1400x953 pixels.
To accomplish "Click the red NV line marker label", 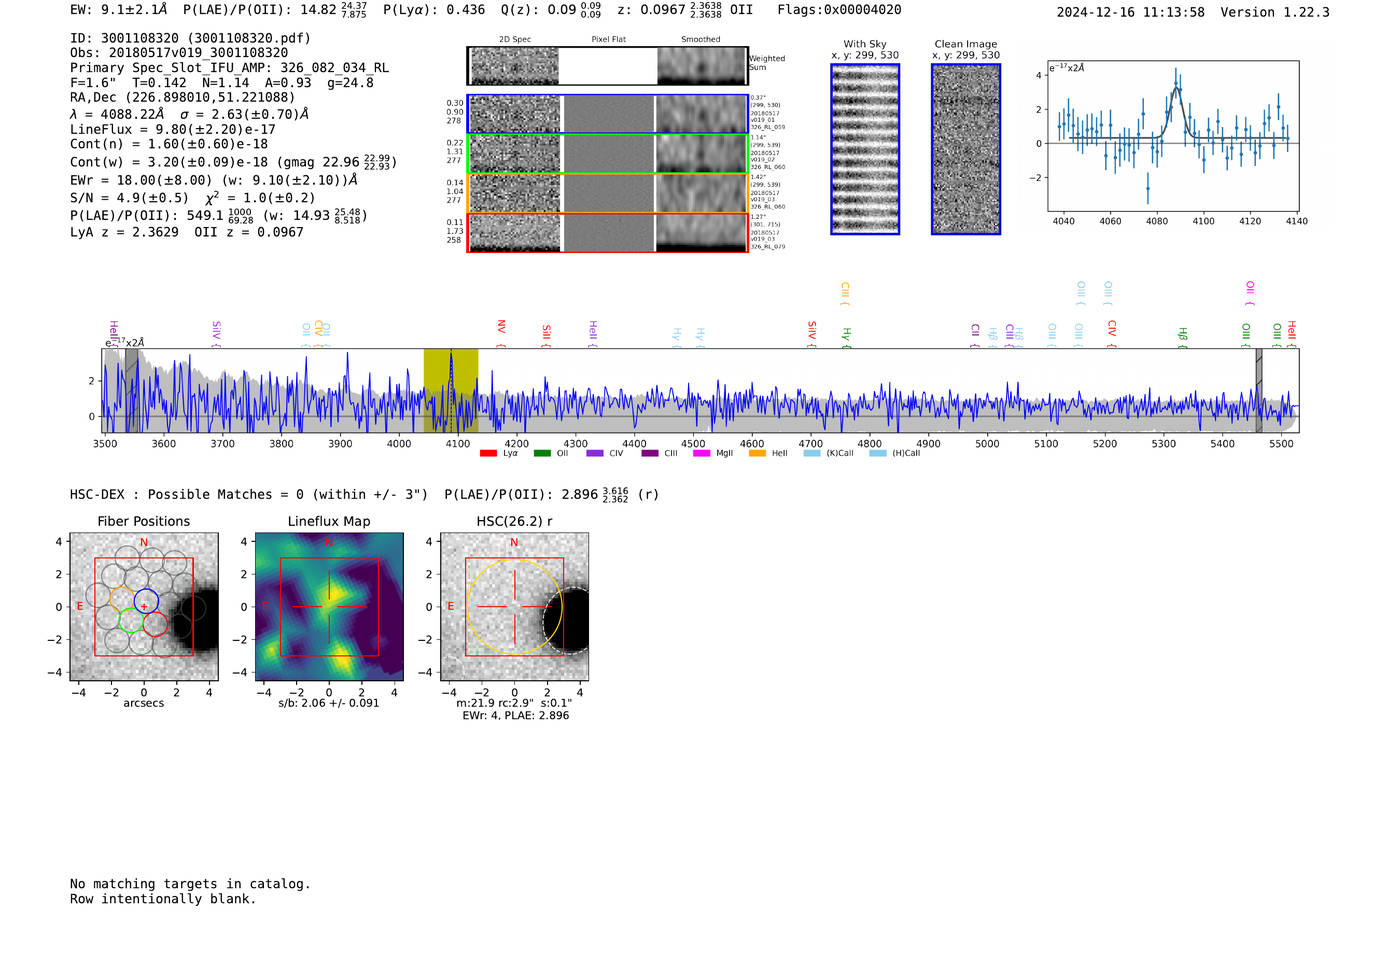I will pos(501,333).
